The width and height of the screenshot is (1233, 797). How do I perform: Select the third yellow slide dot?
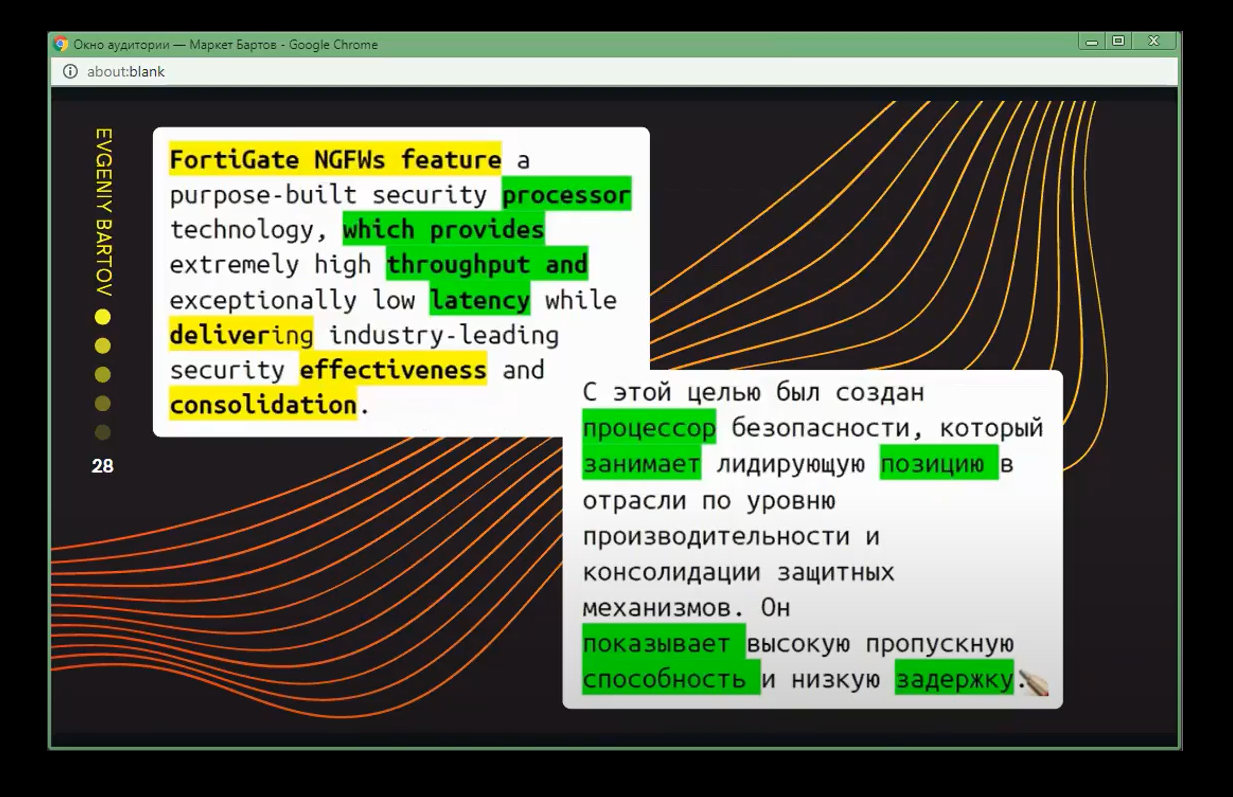click(102, 375)
